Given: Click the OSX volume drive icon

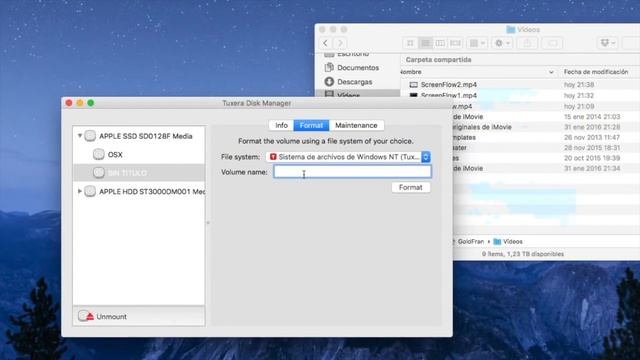Looking at the screenshot, I should (x=98, y=154).
